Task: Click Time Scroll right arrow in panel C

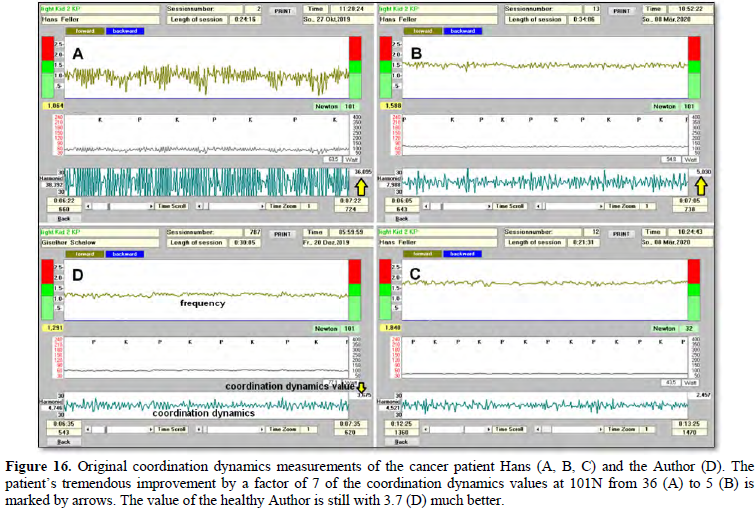Action: click(489, 429)
